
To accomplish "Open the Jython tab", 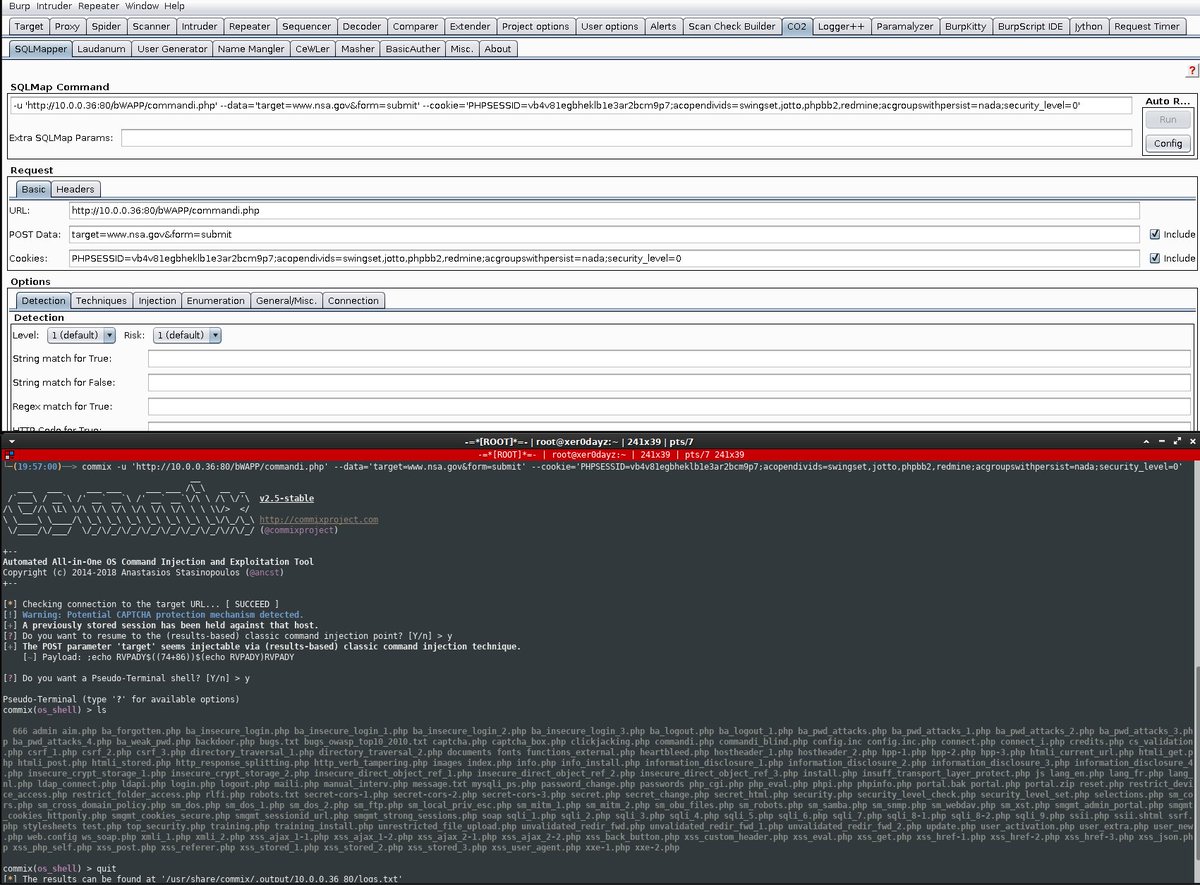I will pyautogui.click(x=1088, y=27).
